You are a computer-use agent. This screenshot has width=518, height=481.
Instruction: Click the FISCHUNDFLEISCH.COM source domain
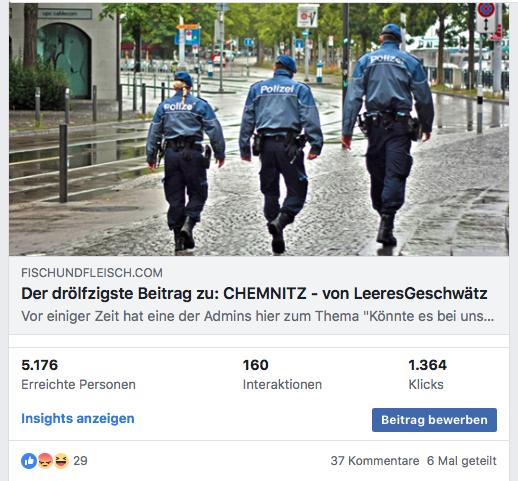(x=92, y=273)
